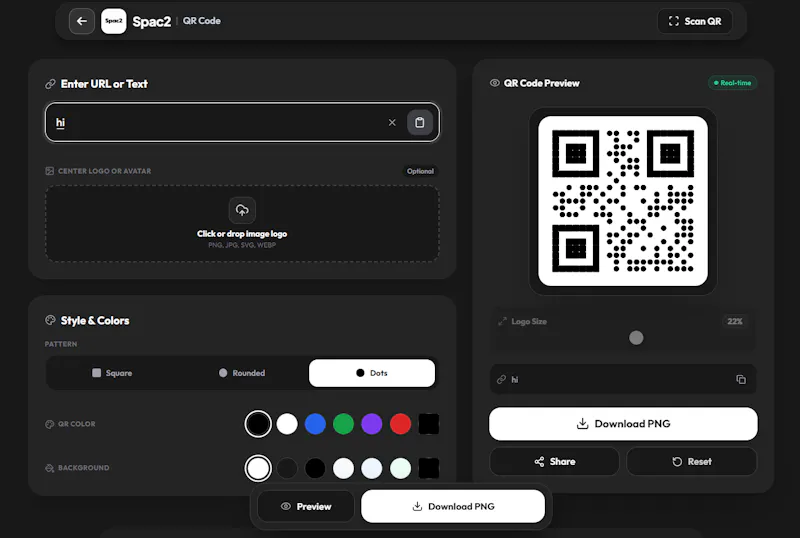Click the Spac2 title text
800x538 pixels.
coord(152,21)
